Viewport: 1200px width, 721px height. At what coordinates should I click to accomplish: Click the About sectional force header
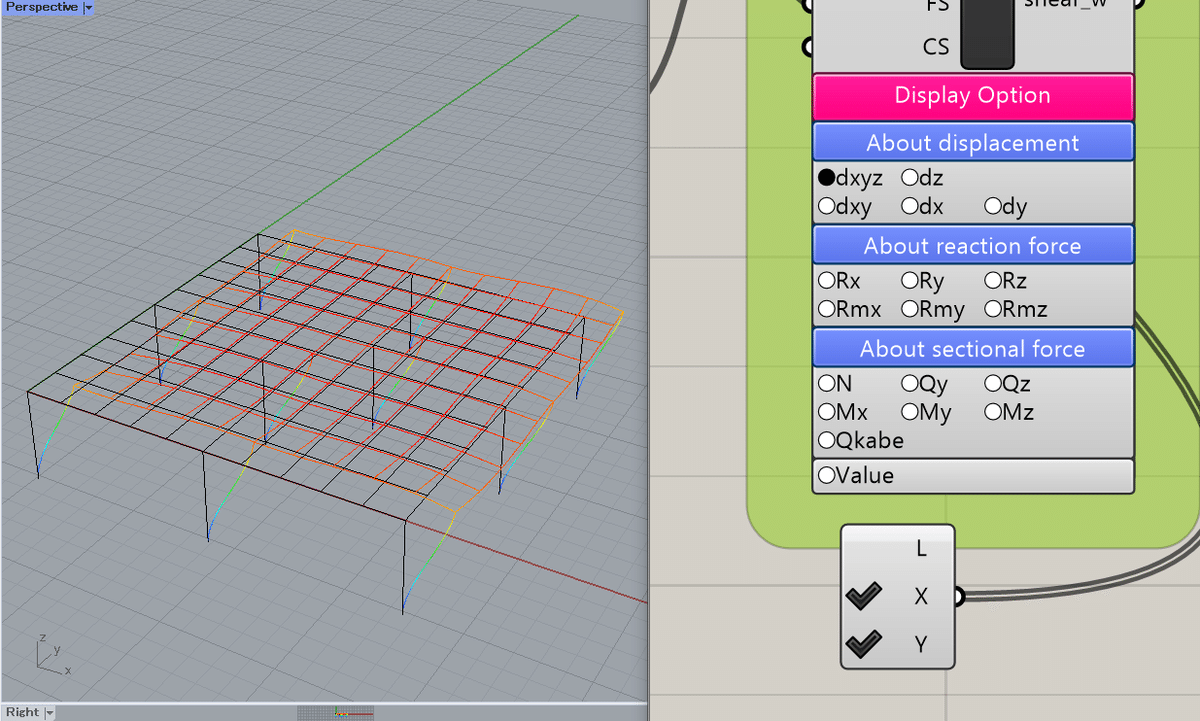[x=973, y=349]
